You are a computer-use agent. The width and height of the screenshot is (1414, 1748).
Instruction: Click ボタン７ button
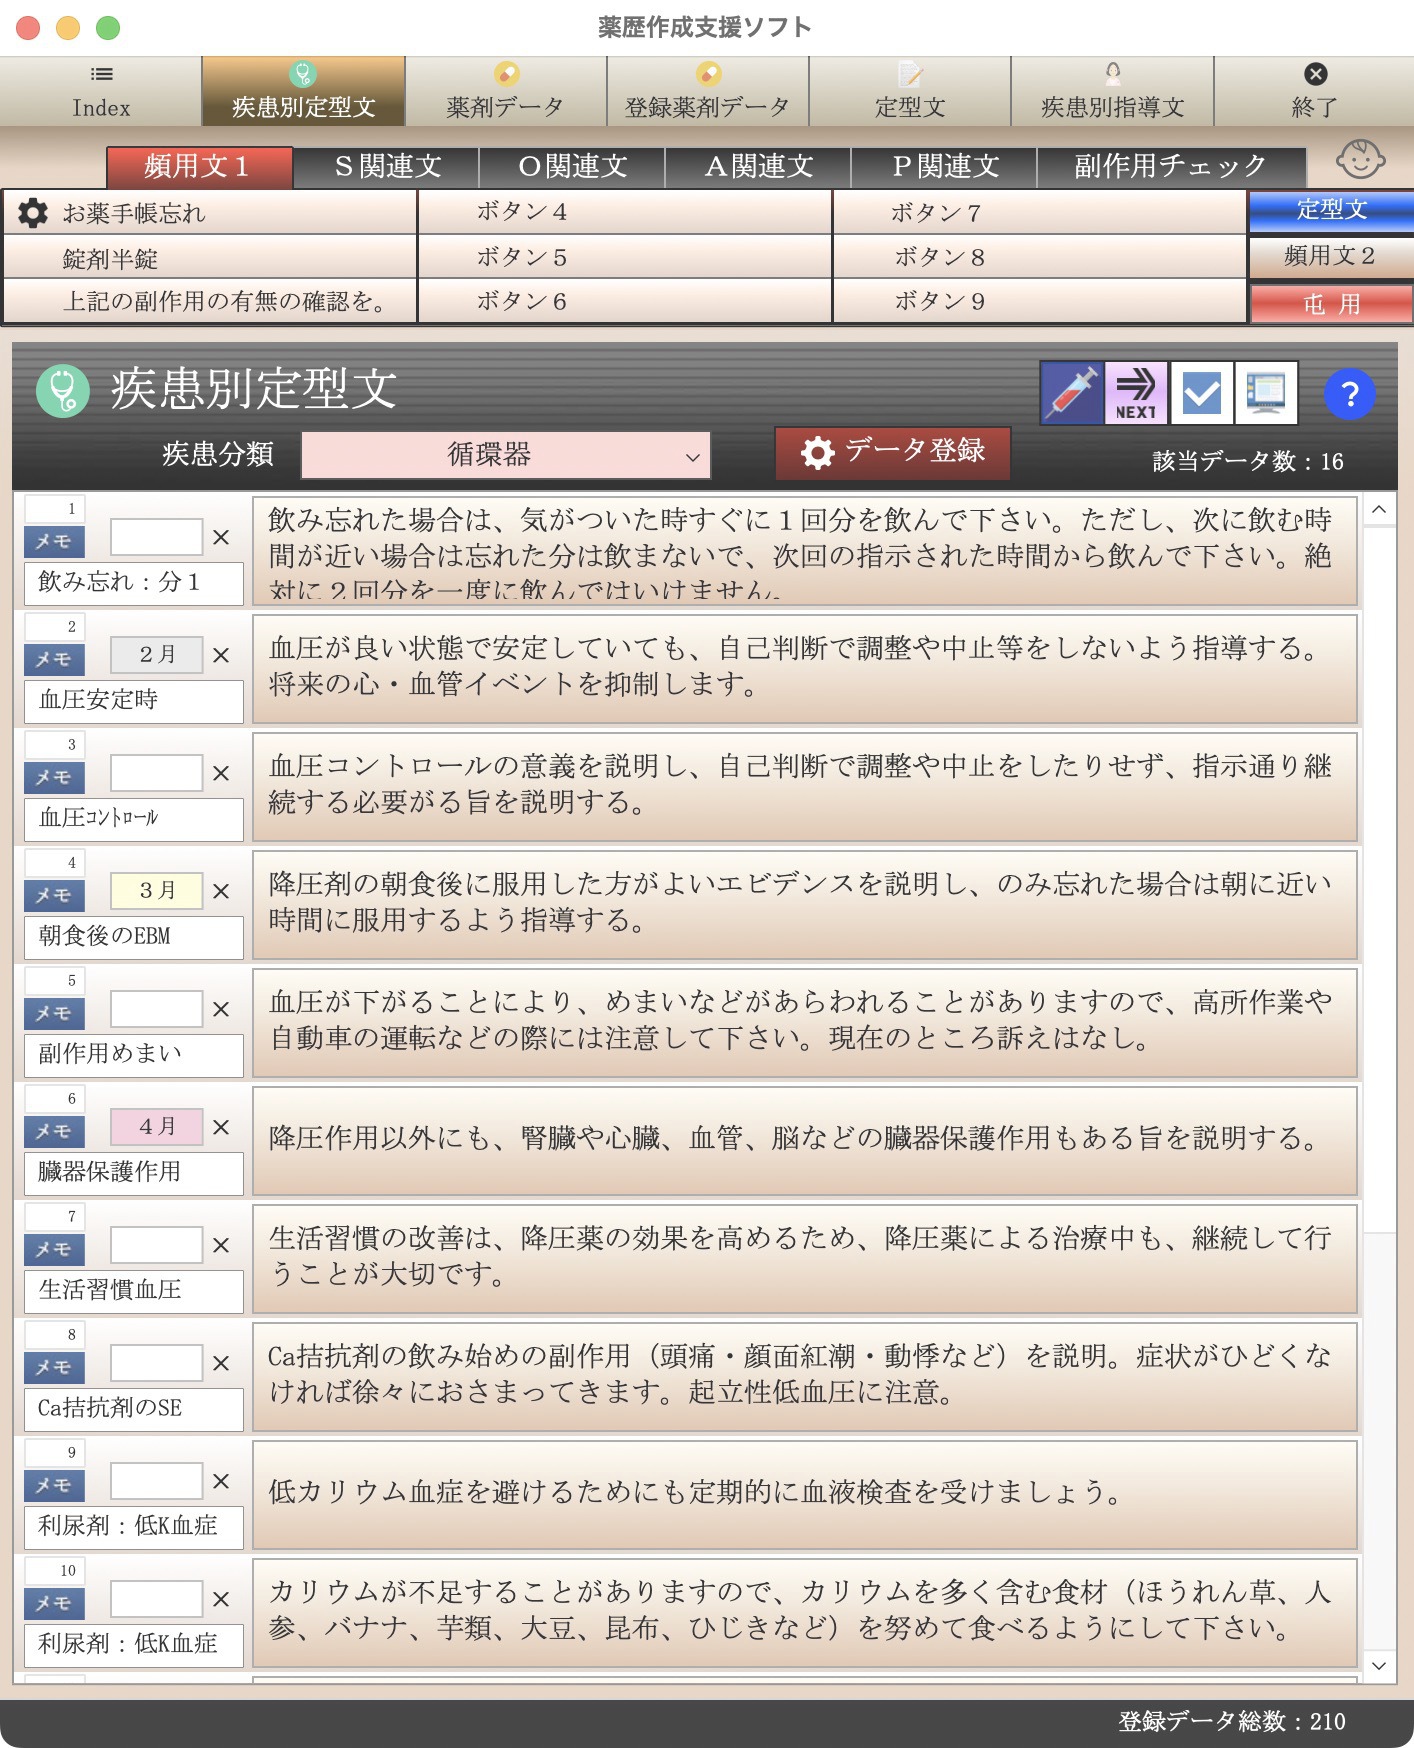click(1040, 212)
